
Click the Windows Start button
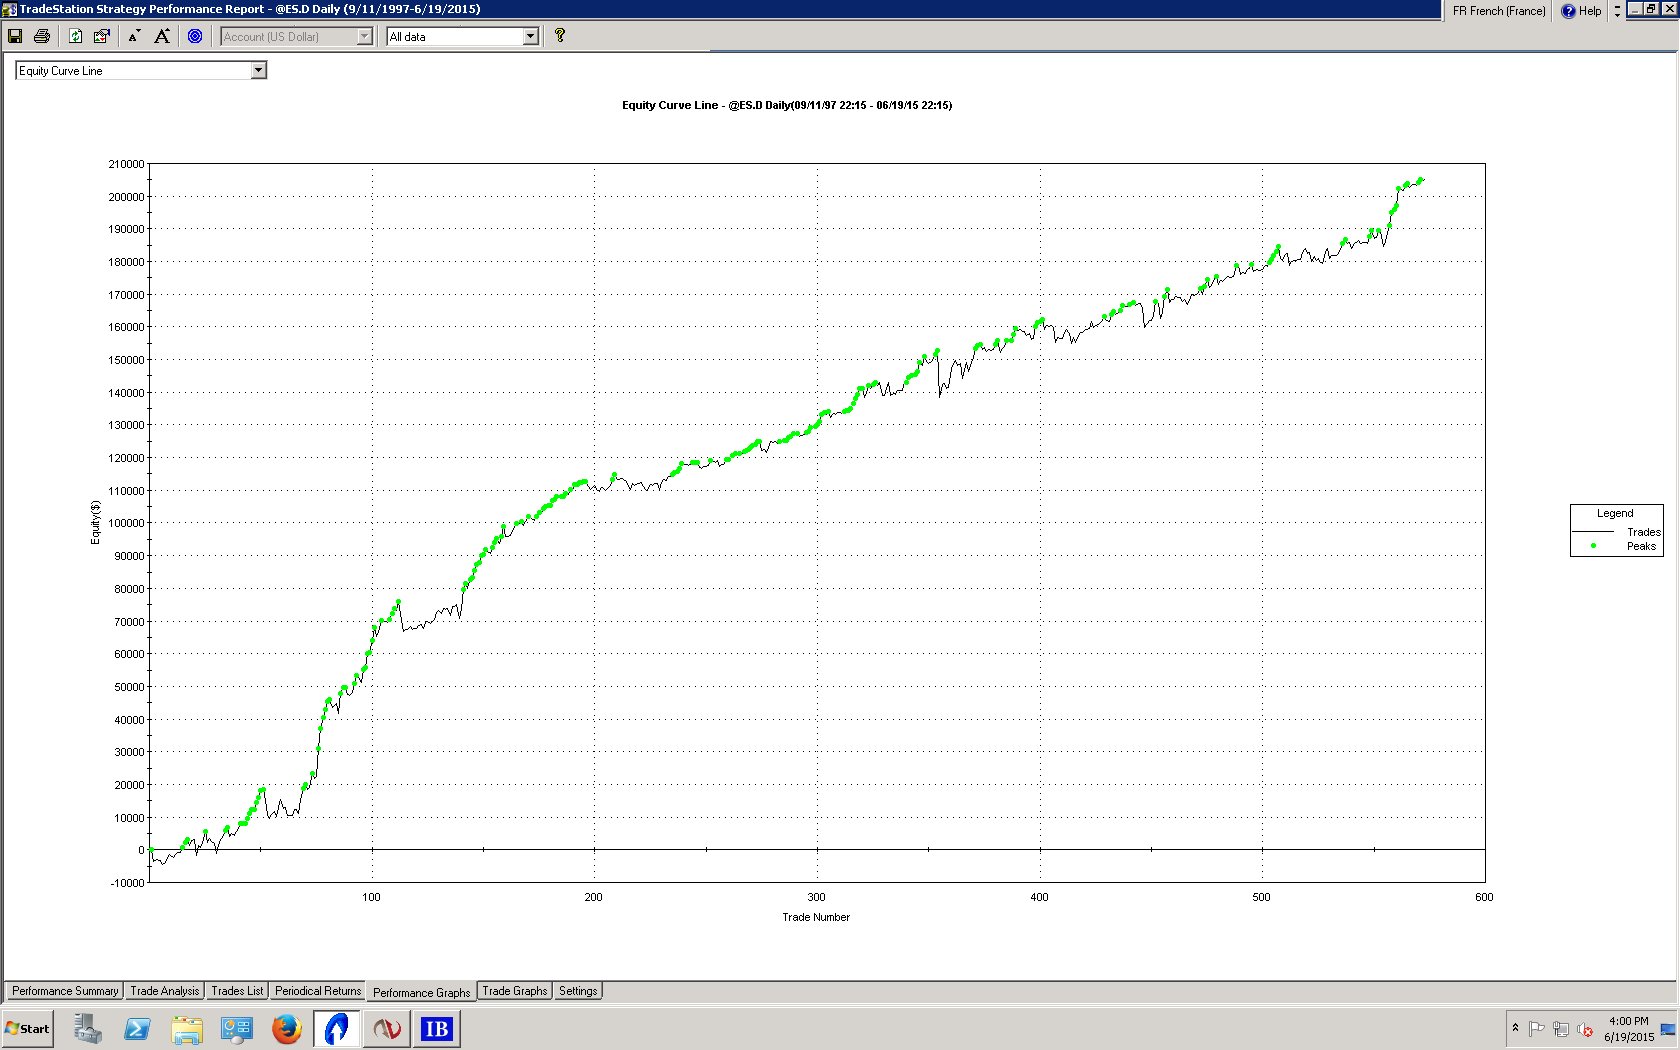28,1028
